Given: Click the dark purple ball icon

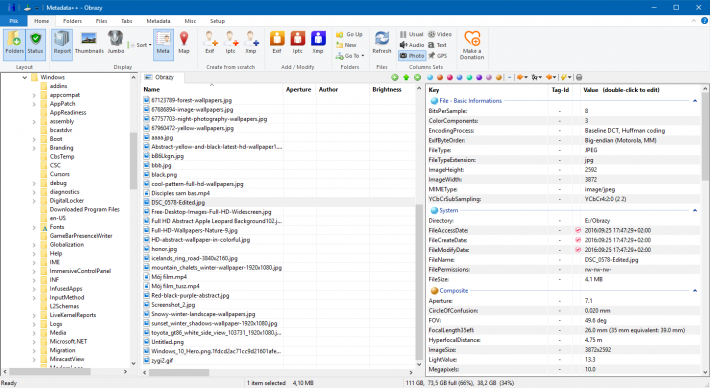Looking at the screenshot, I should 479,77.
